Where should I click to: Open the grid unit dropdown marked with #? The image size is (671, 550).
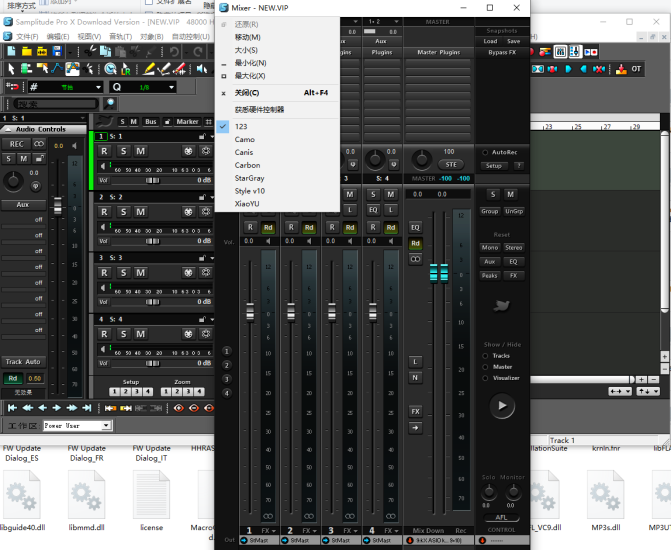pyautogui.click(x=66, y=87)
